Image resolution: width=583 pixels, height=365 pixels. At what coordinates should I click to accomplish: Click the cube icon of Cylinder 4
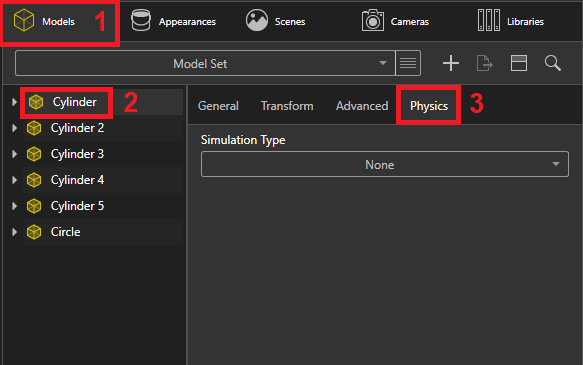(34, 180)
